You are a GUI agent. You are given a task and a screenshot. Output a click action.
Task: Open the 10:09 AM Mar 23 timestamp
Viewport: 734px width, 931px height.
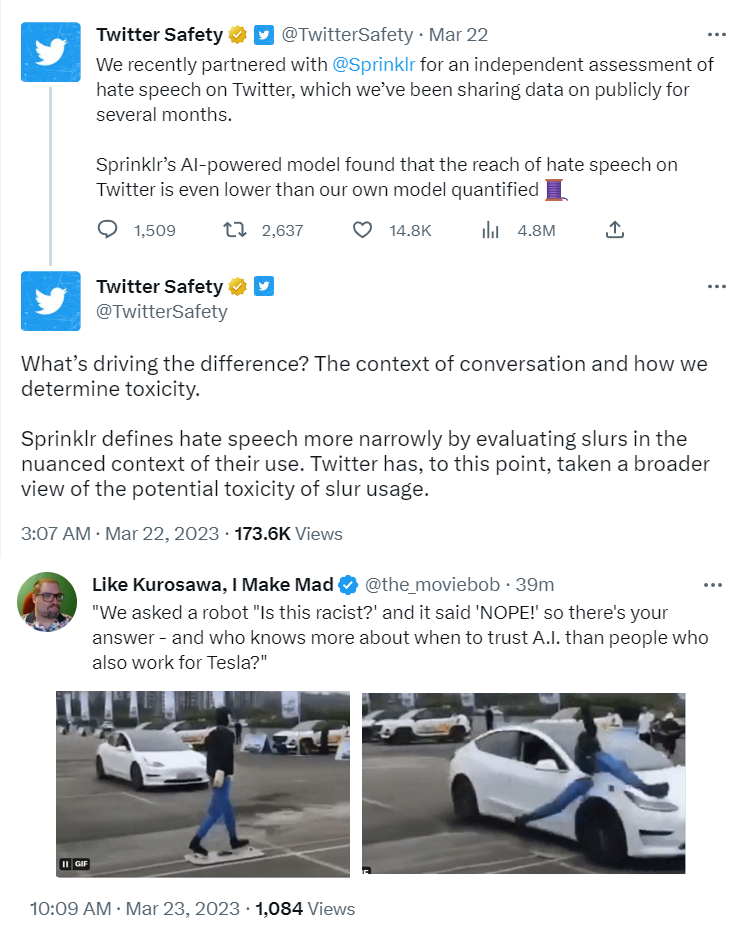click(x=135, y=908)
